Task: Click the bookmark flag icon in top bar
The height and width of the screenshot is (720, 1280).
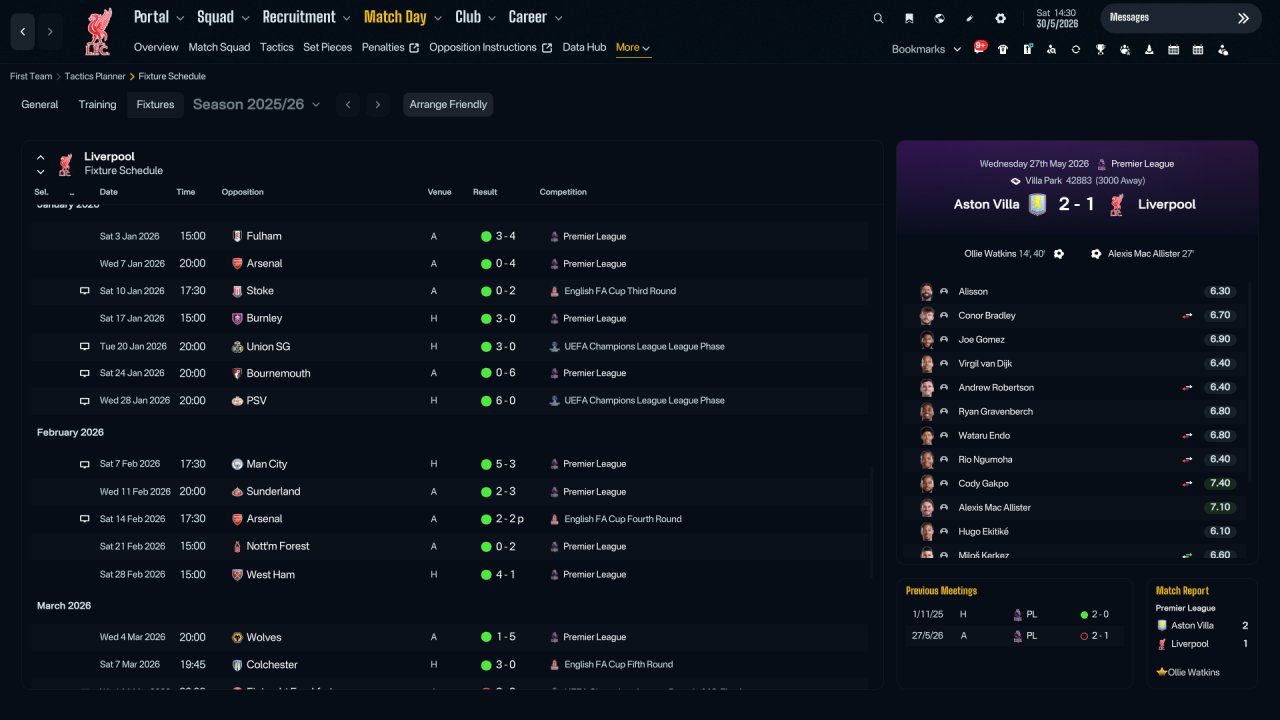Action: pos(909,18)
